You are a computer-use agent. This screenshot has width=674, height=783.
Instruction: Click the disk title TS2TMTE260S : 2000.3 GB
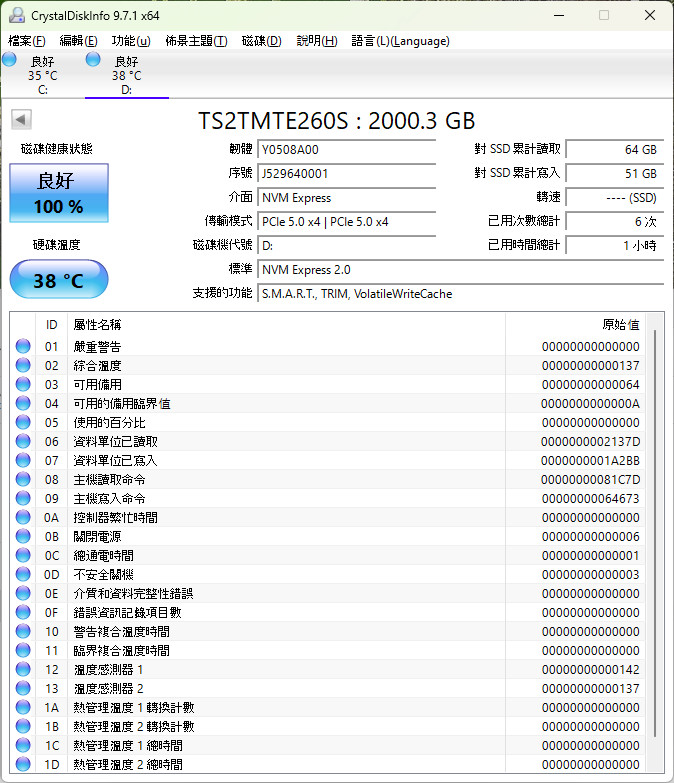[x=337, y=121]
